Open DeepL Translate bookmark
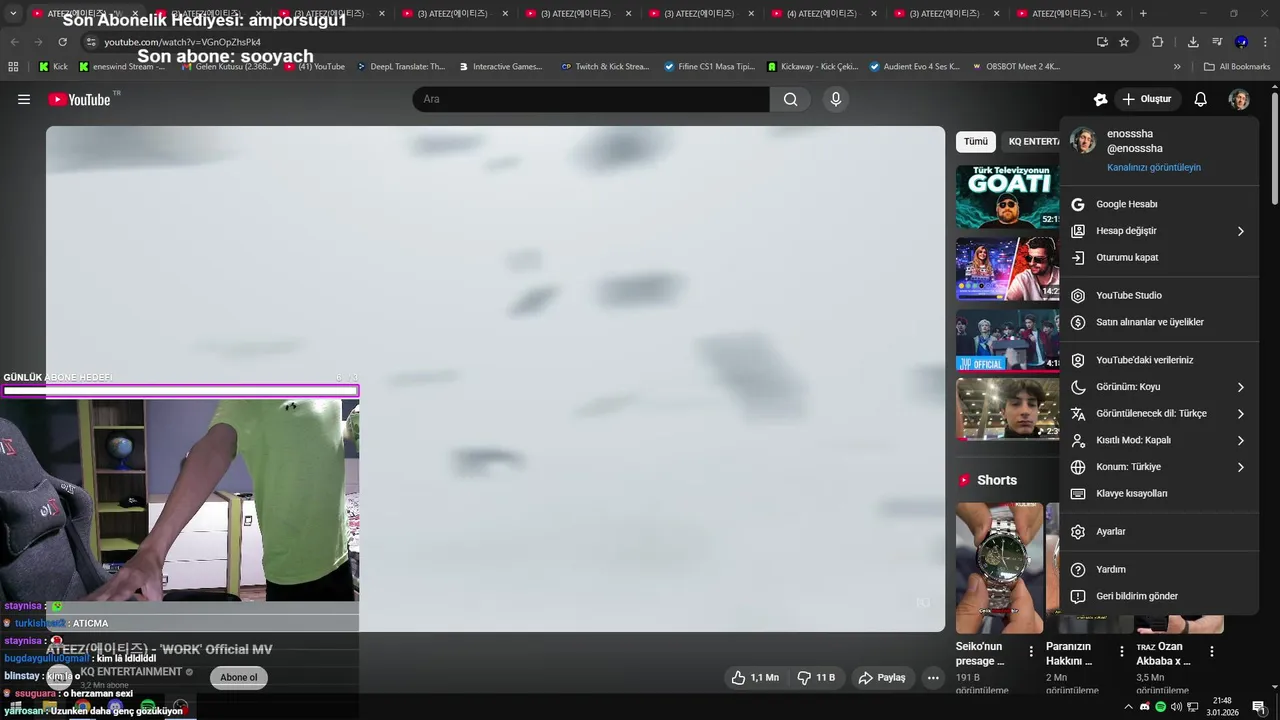This screenshot has height=720, width=1280. point(400,67)
